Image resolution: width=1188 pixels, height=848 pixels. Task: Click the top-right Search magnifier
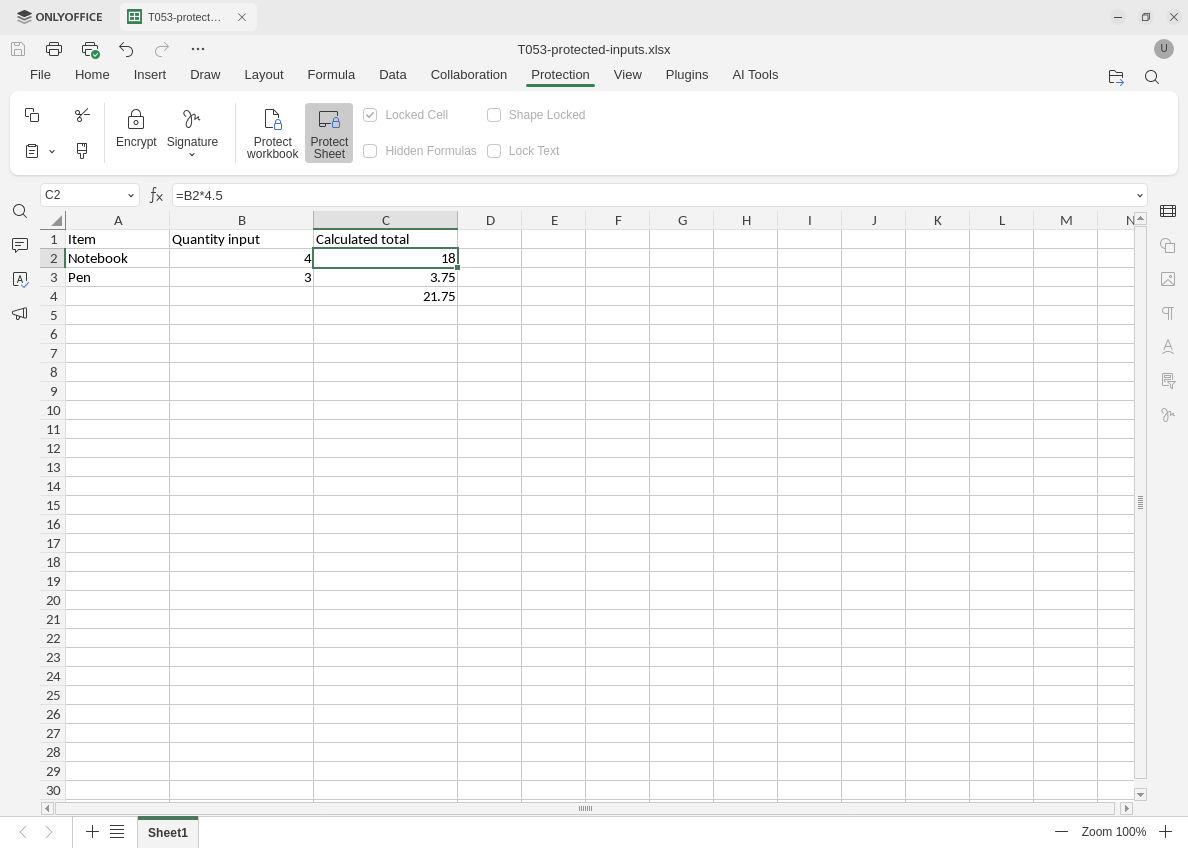[x=1152, y=77]
